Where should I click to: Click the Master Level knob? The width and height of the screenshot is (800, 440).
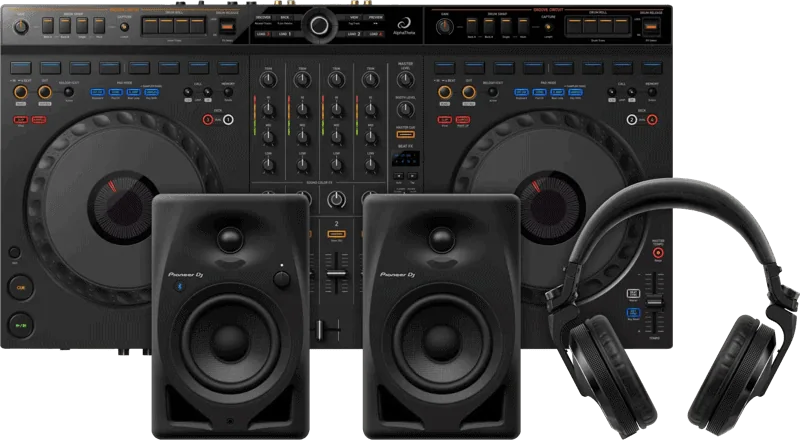coord(406,80)
